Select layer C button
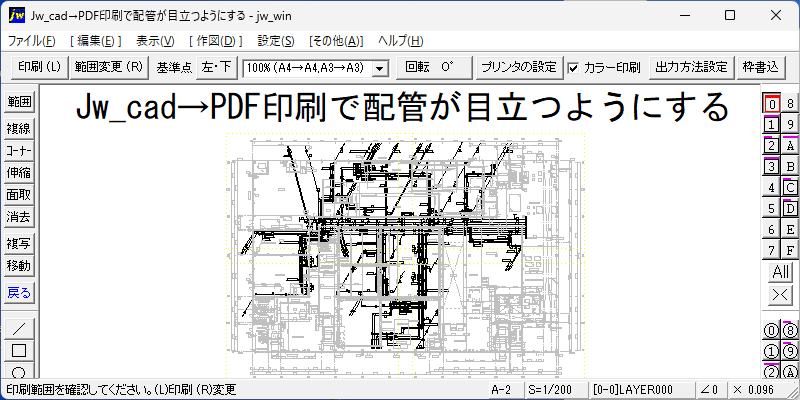This screenshot has height=400, width=800. click(x=790, y=187)
